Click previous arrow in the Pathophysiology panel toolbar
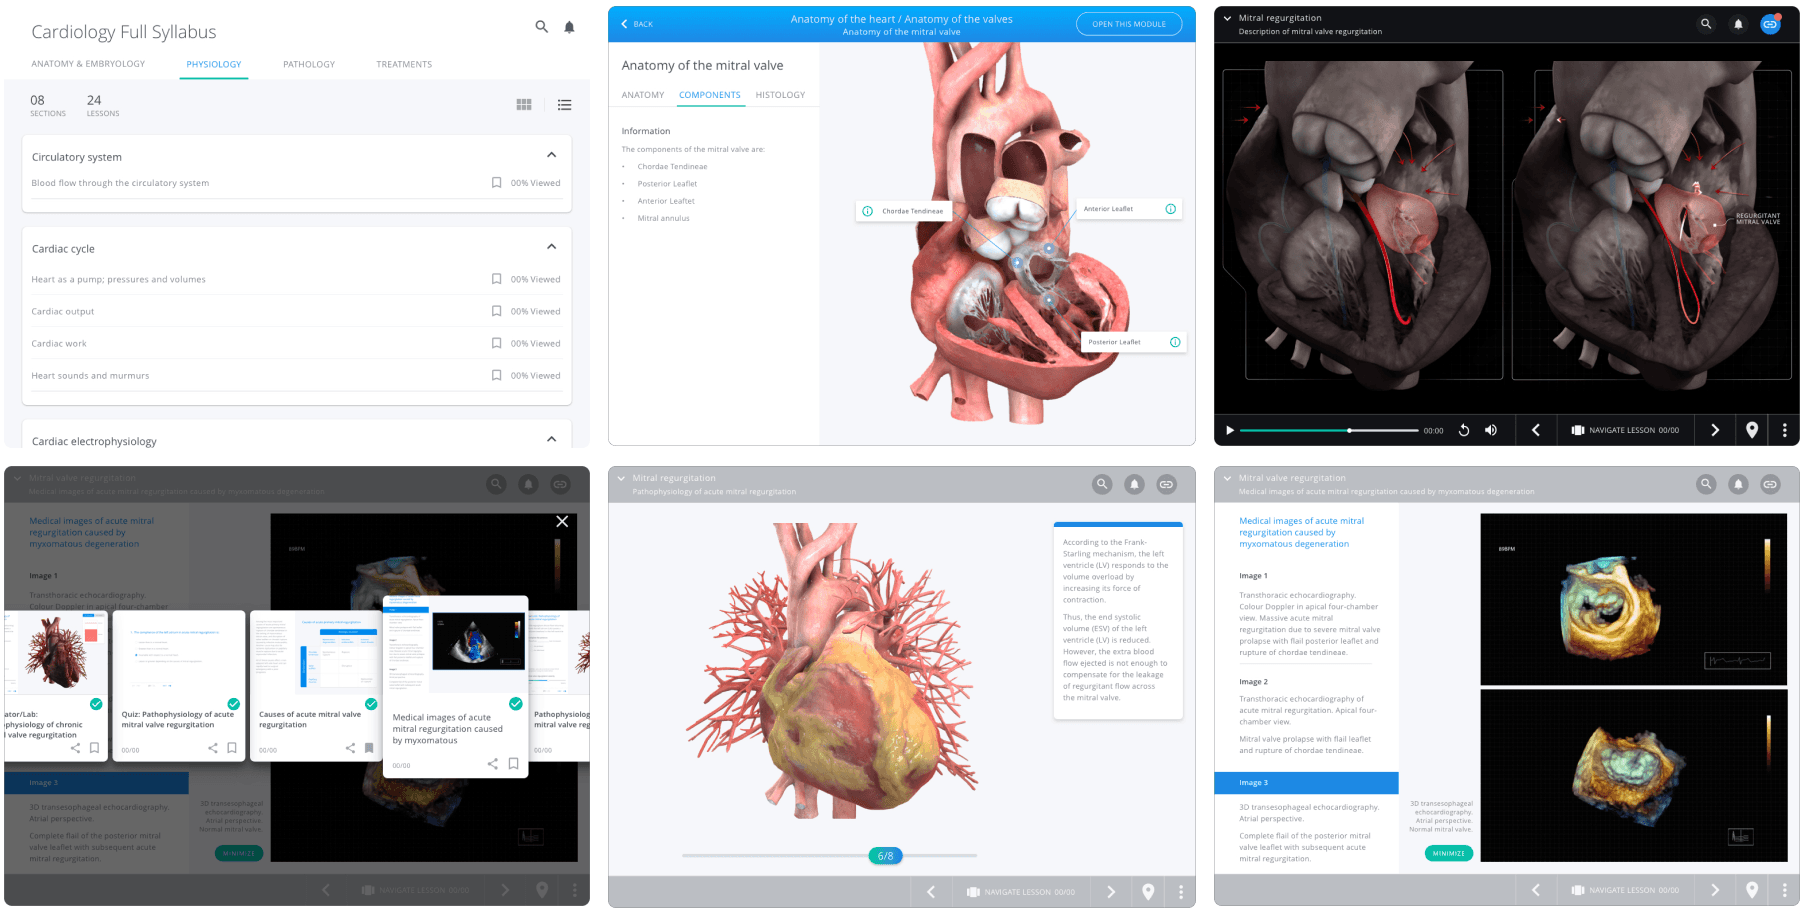1800x914 pixels. click(931, 892)
